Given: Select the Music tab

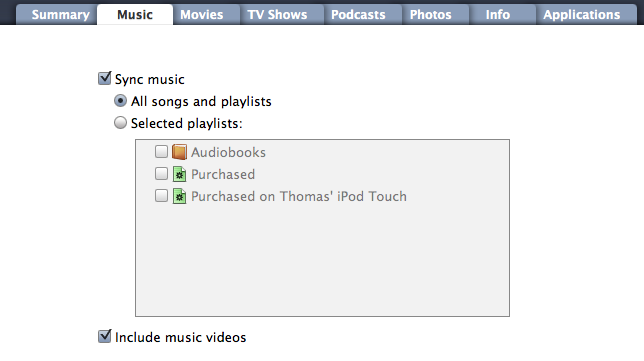Looking at the screenshot, I should click(135, 15).
